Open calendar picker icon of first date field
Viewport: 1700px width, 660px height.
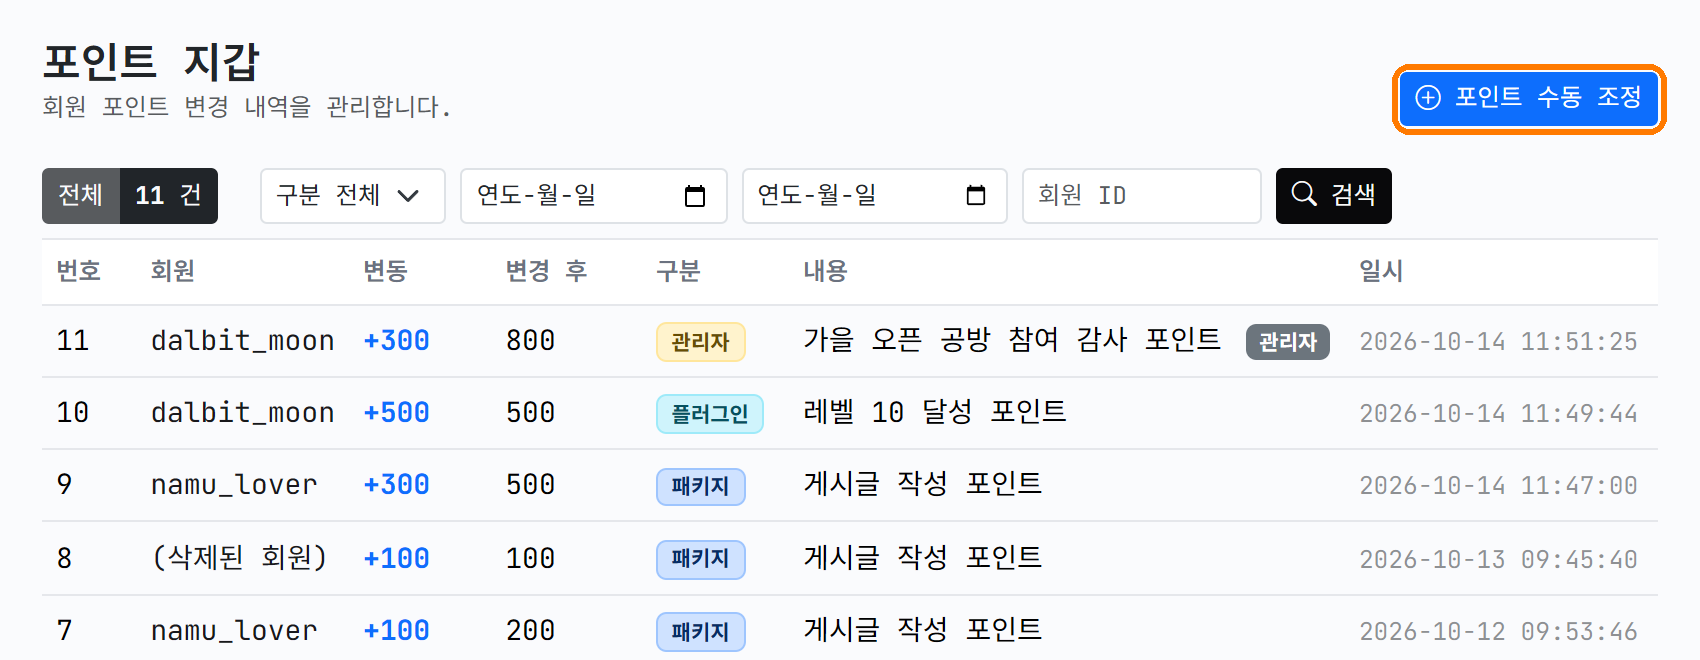695,196
